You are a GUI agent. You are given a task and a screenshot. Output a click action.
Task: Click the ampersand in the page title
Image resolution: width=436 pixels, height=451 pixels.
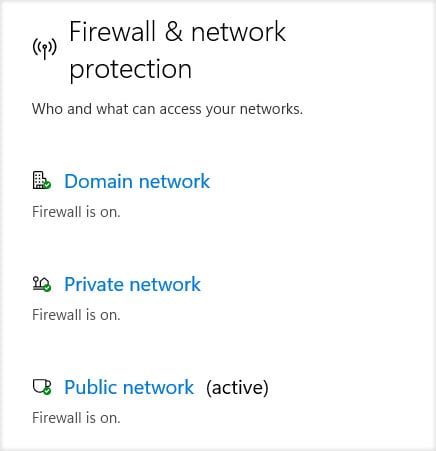tap(174, 32)
